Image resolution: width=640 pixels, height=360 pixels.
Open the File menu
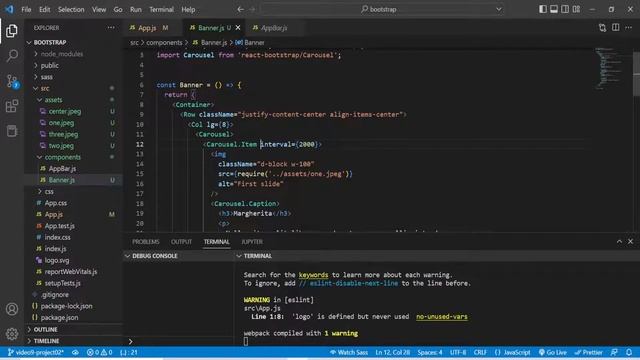26,9
